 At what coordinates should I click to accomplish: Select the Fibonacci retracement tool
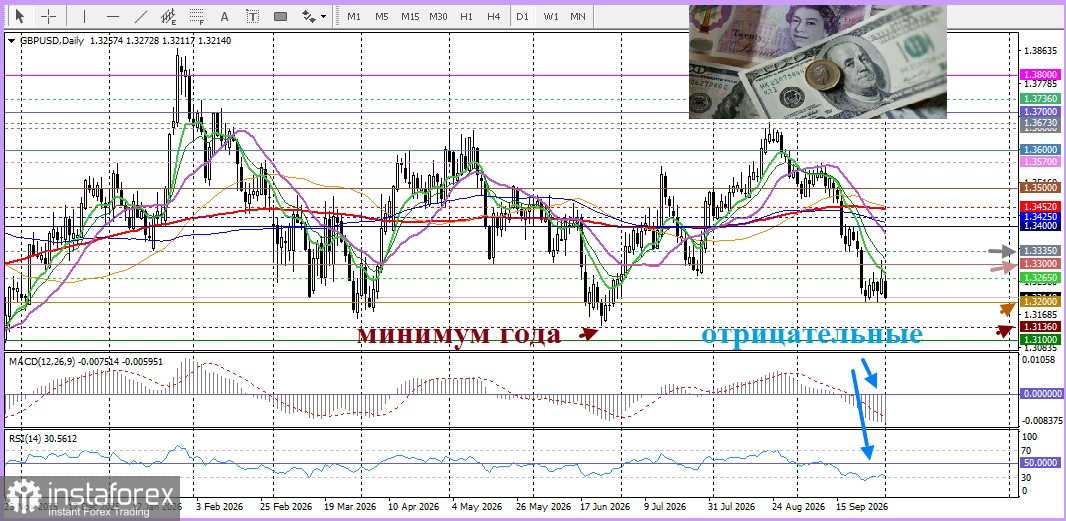(197, 16)
